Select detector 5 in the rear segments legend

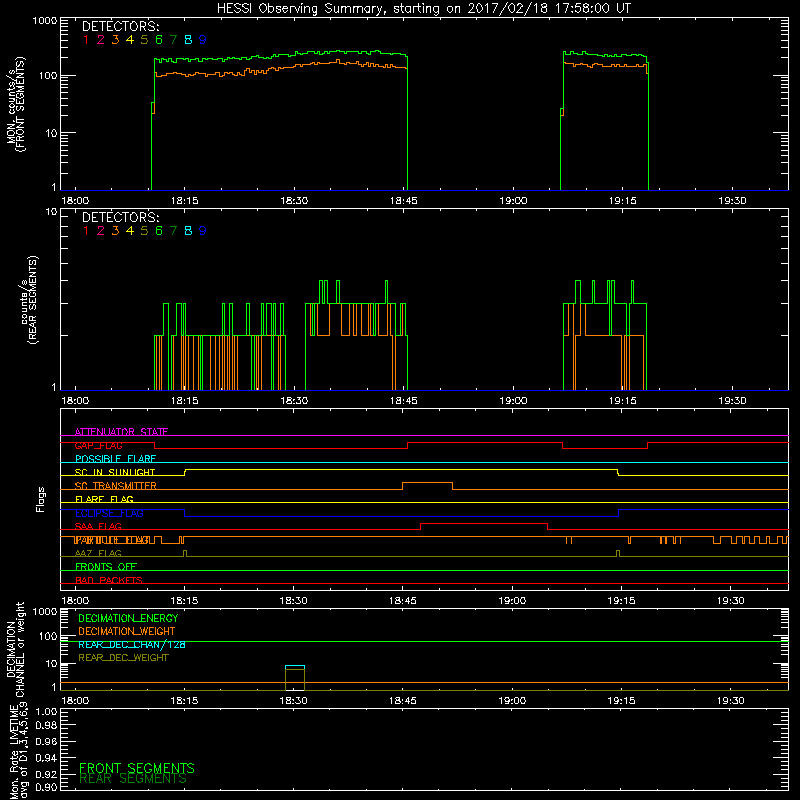(144, 231)
